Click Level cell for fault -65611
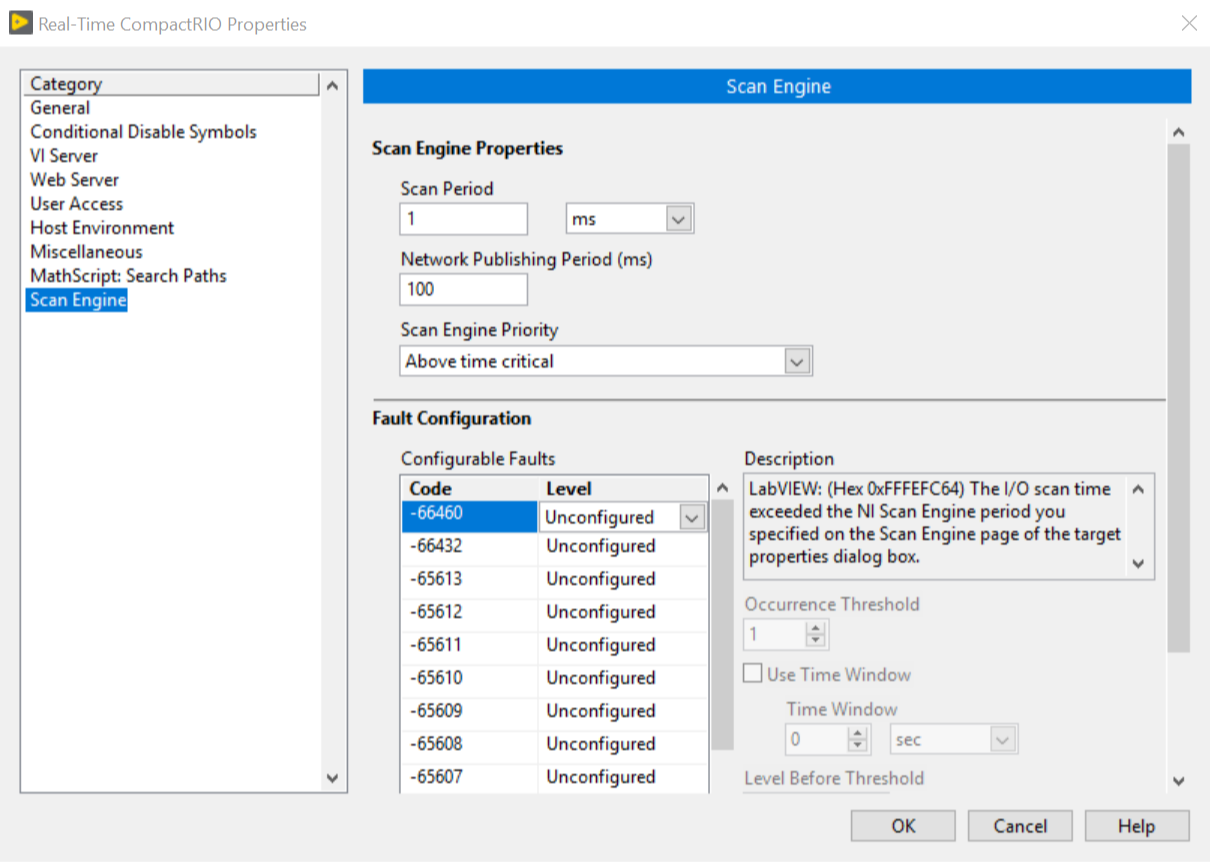 (x=623, y=645)
